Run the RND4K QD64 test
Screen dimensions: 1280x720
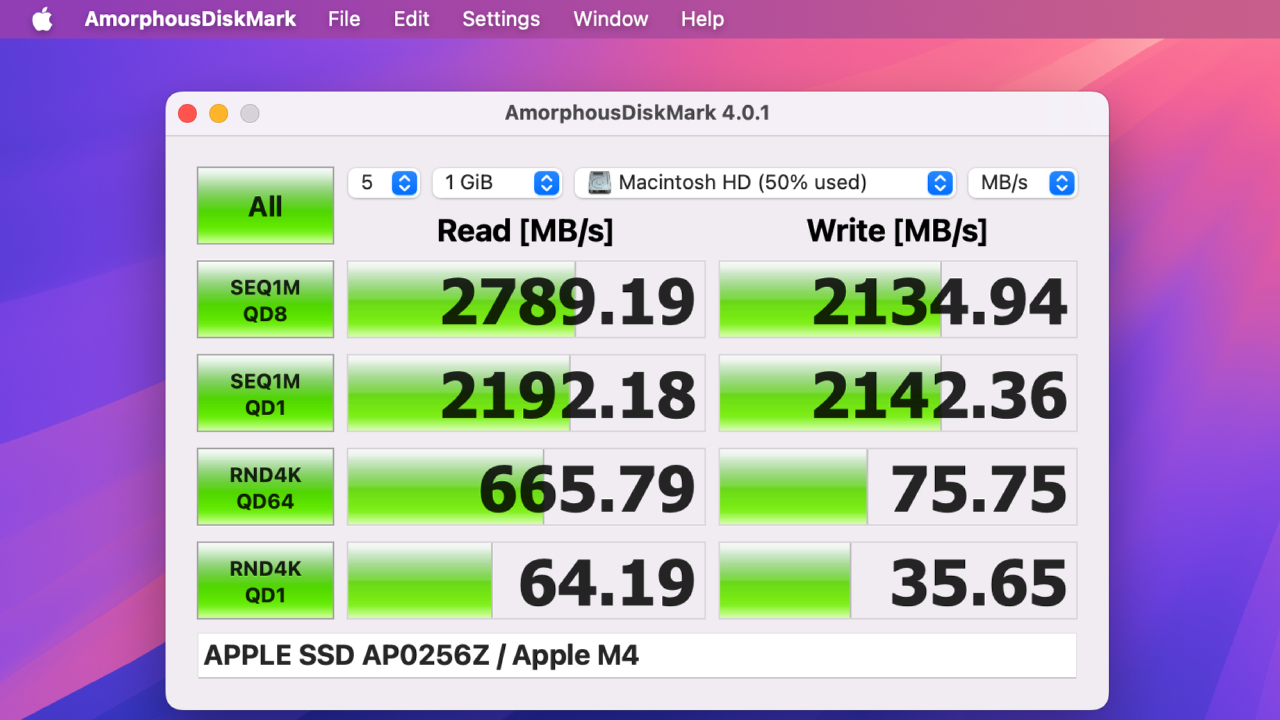click(265, 487)
